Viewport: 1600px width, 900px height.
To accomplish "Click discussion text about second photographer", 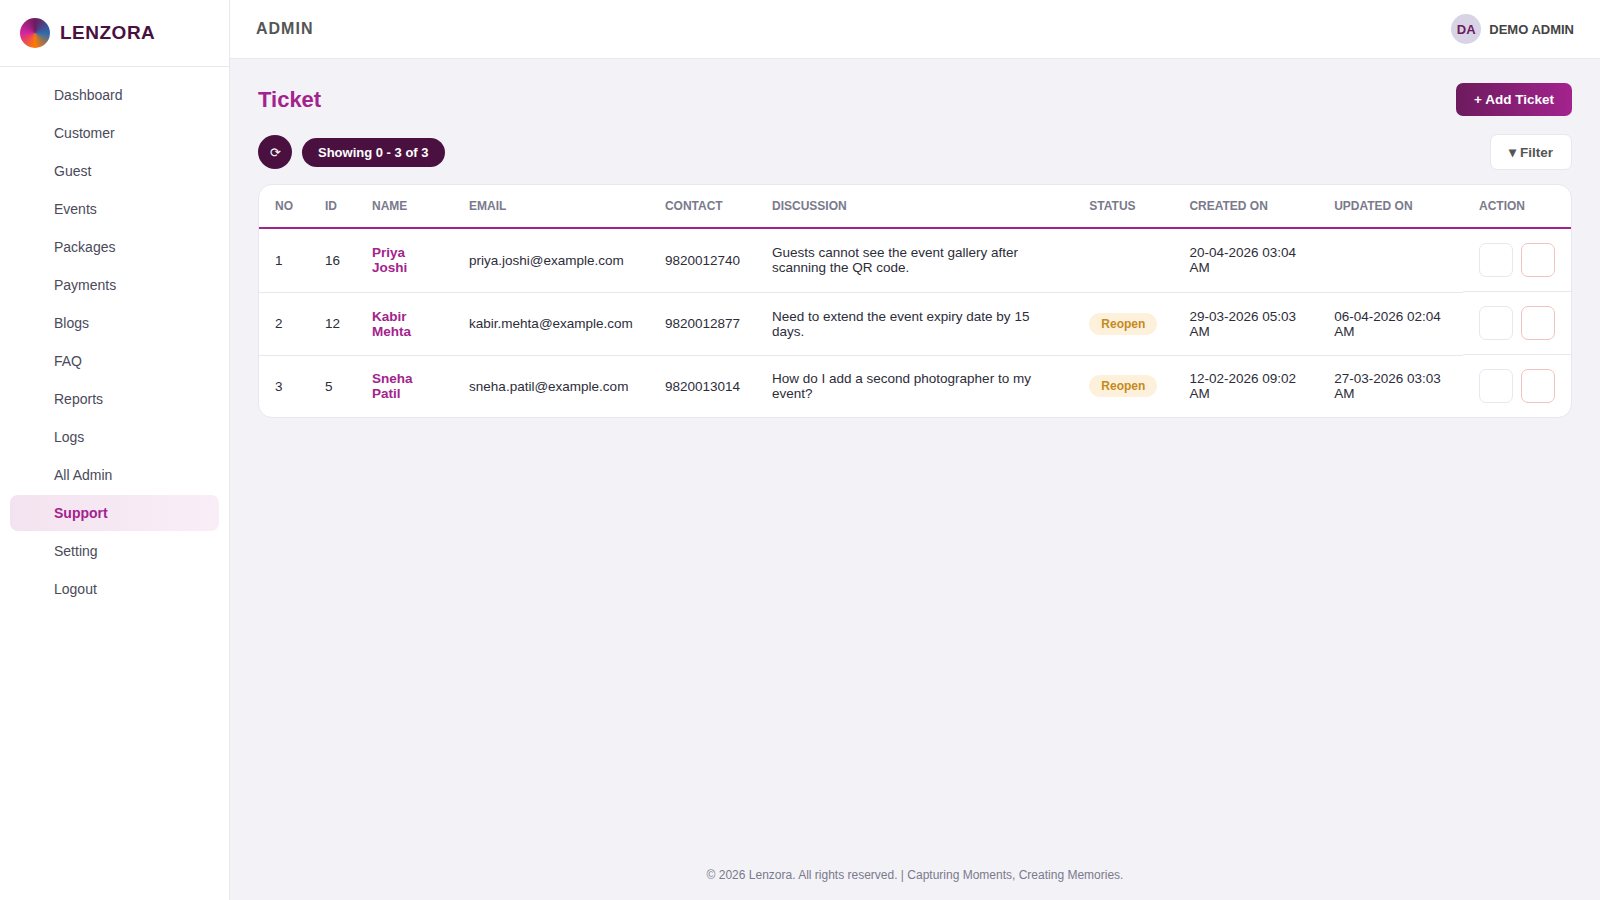I will coord(901,386).
